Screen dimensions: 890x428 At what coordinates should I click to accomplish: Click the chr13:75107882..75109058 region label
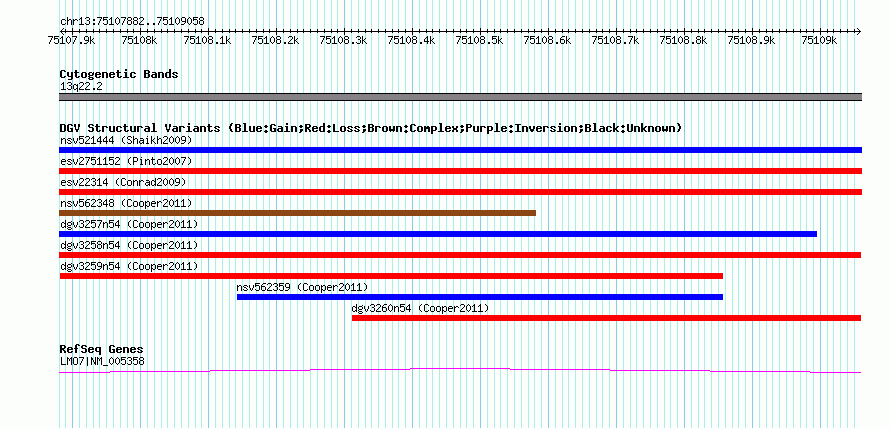(x=132, y=22)
